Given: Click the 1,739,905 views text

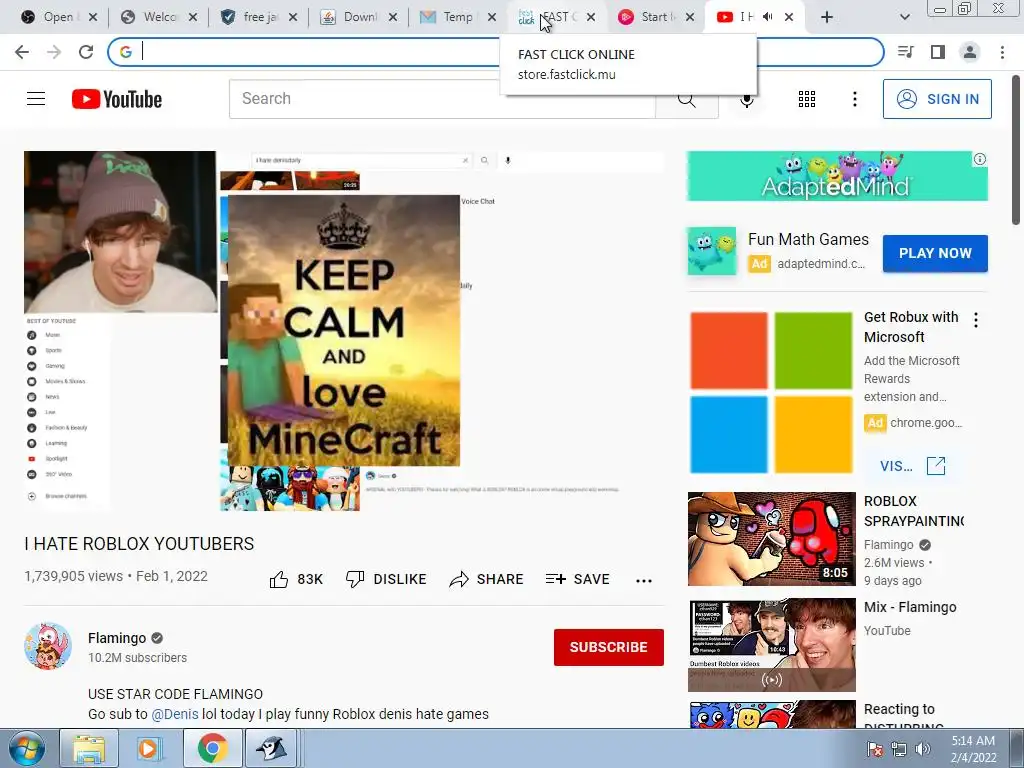Looking at the screenshot, I should click(73, 576).
